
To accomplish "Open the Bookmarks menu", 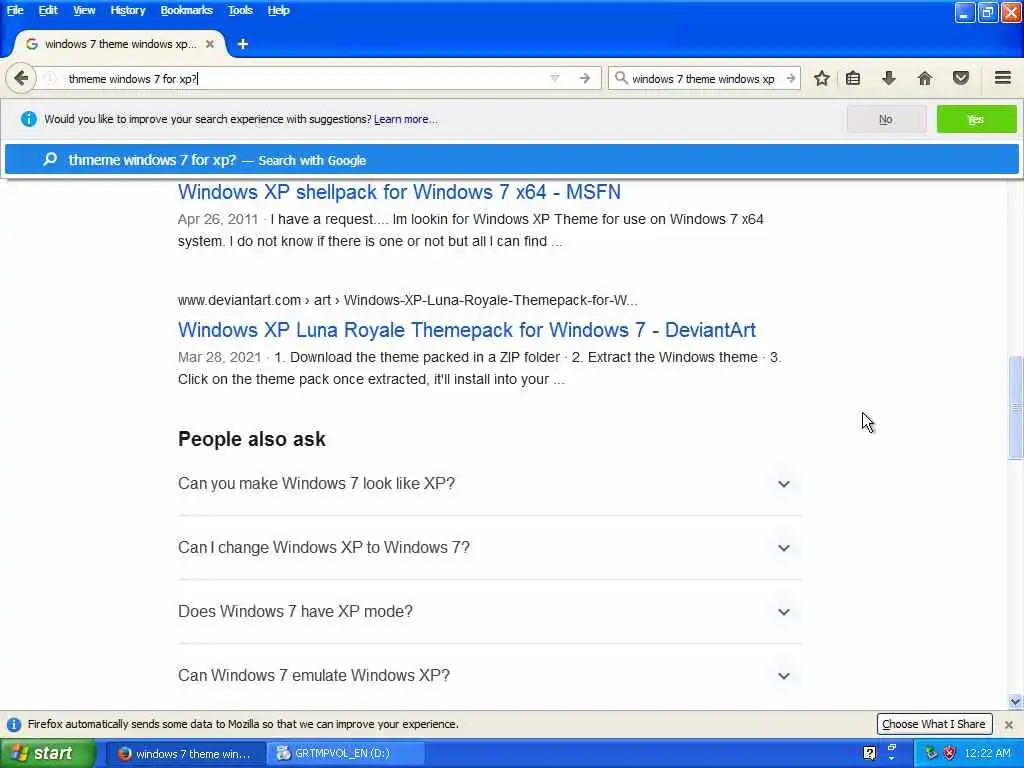I will [187, 10].
